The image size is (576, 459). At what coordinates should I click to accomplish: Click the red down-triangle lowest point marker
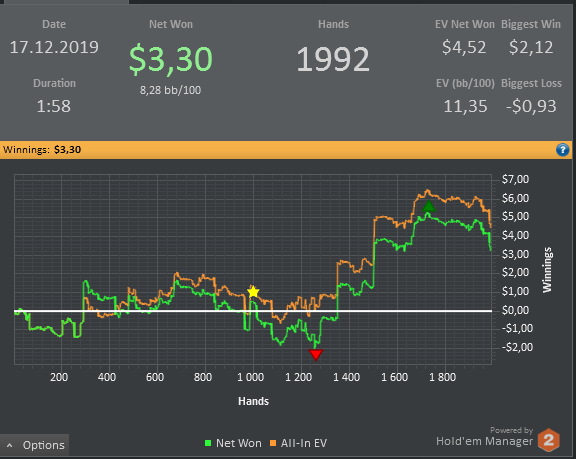[316, 355]
